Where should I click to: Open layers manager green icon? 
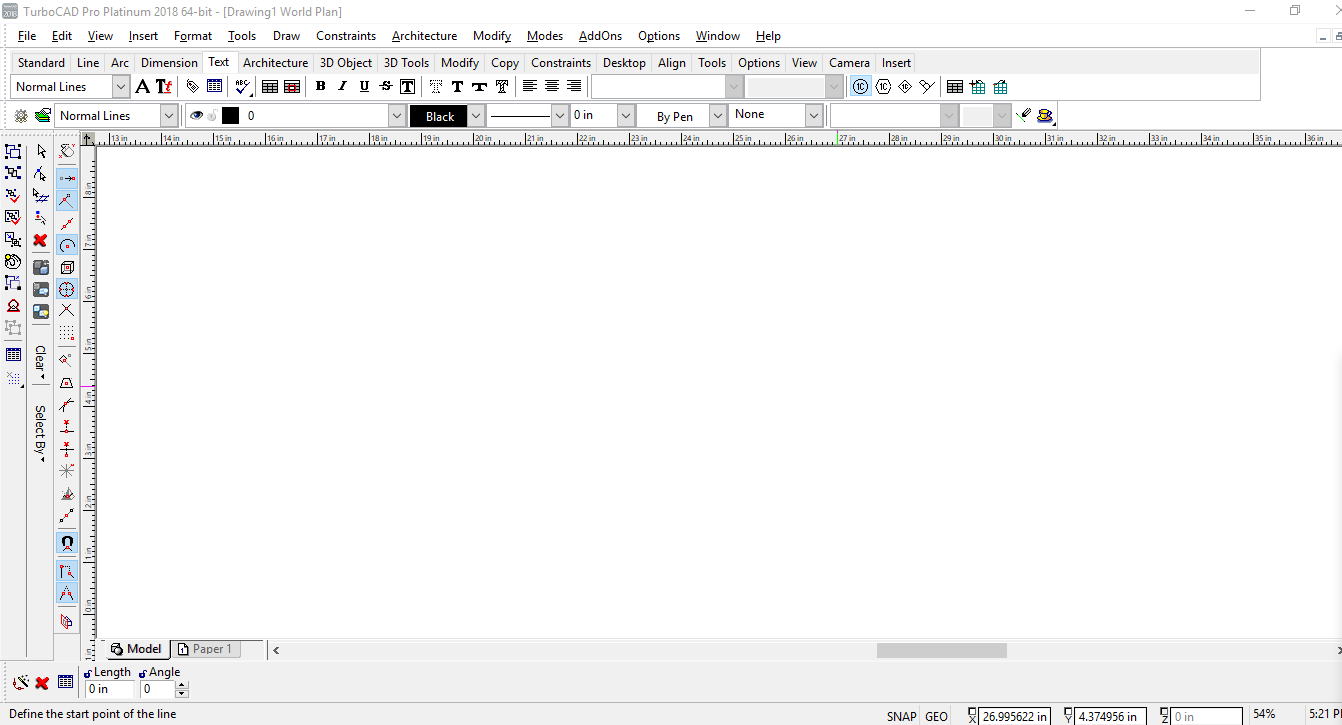pos(42,116)
